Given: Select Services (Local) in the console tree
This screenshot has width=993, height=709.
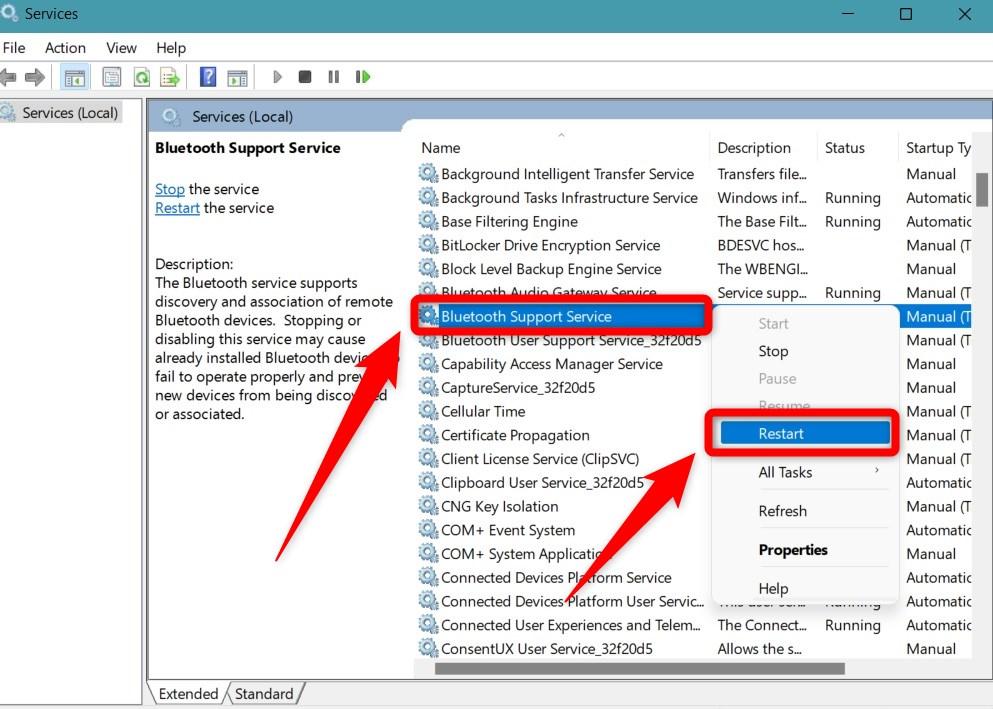Looking at the screenshot, I should (70, 113).
